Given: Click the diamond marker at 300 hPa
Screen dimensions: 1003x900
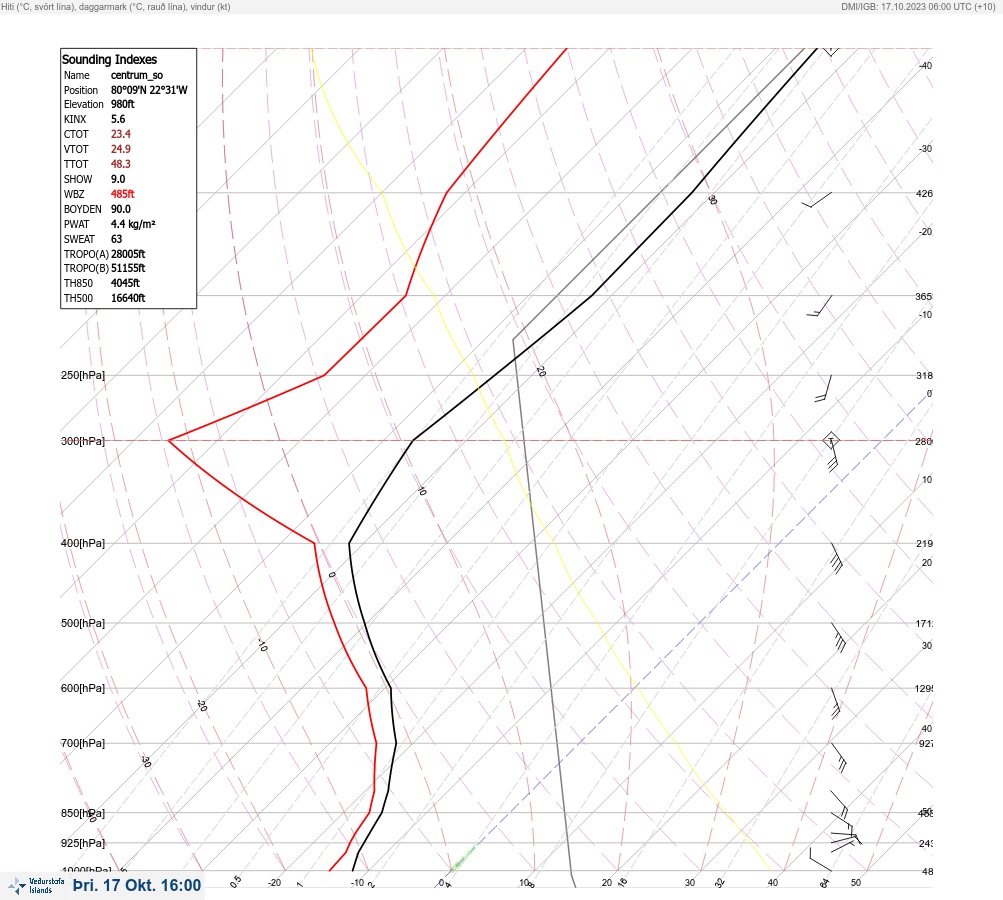Looking at the screenshot, I should (831, 440).
